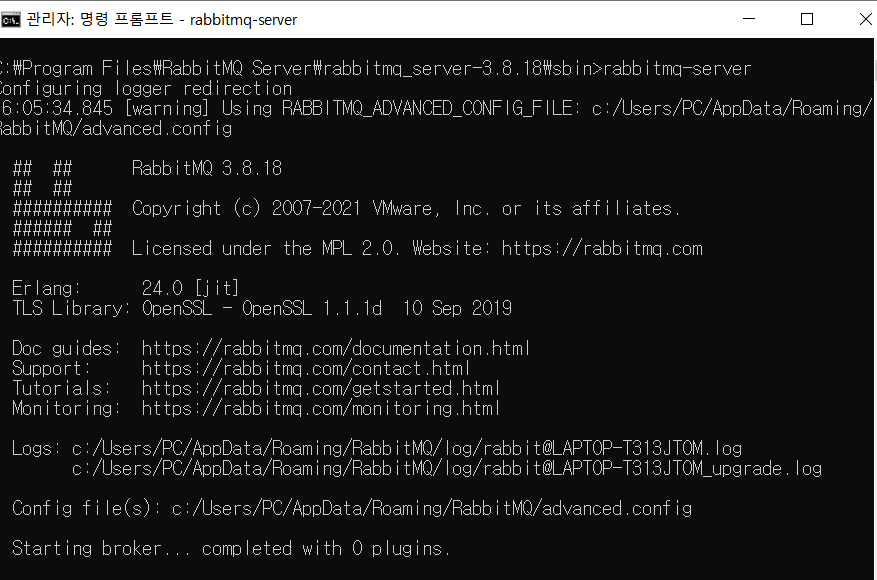
Task: Click the rabbit@LAPTOP-T313JTOM_upgrade.log path
Action: tap(447, 469)
